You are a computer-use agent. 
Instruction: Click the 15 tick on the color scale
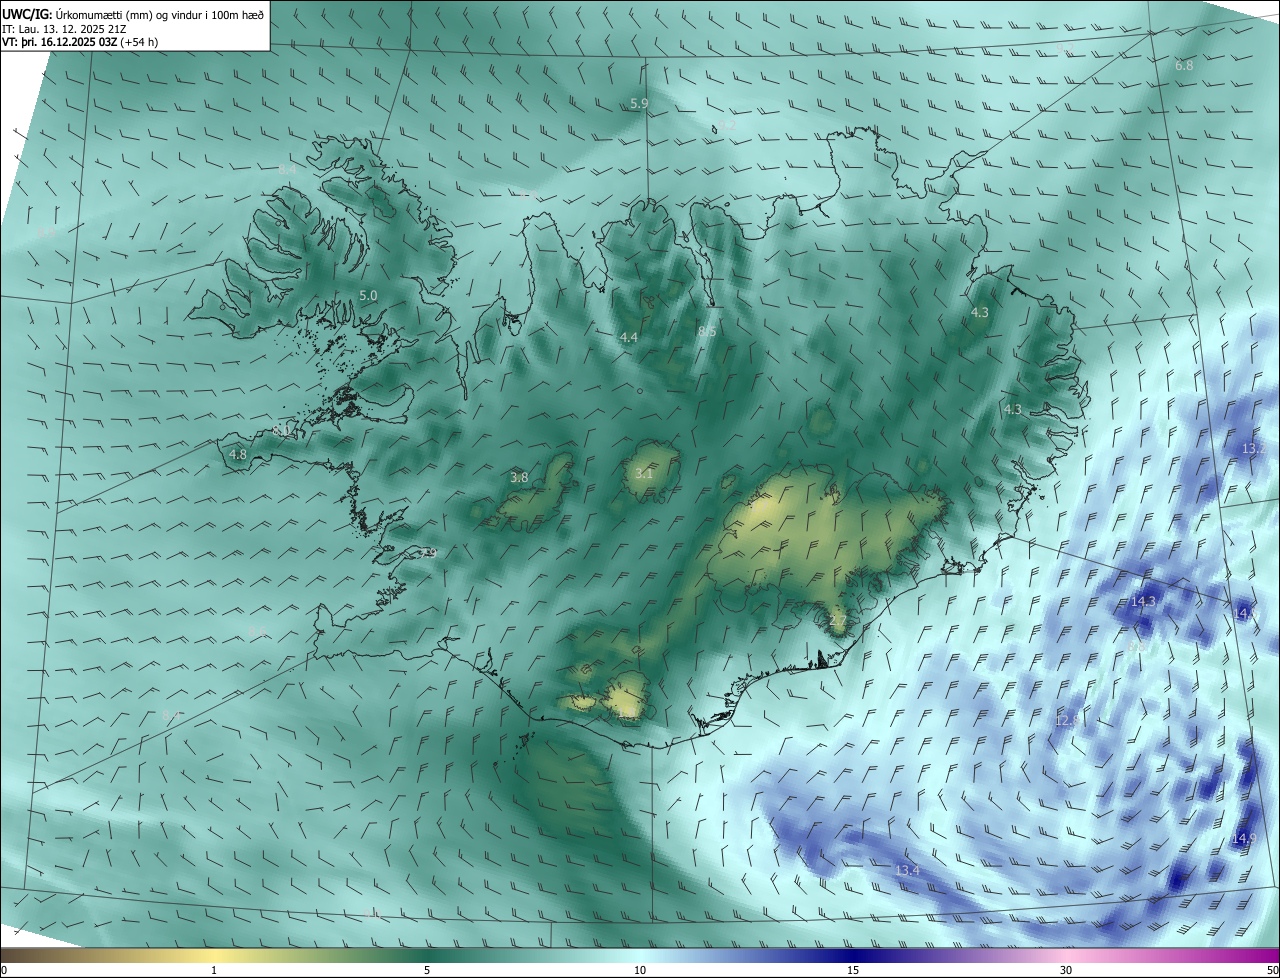tap(853, 970)
